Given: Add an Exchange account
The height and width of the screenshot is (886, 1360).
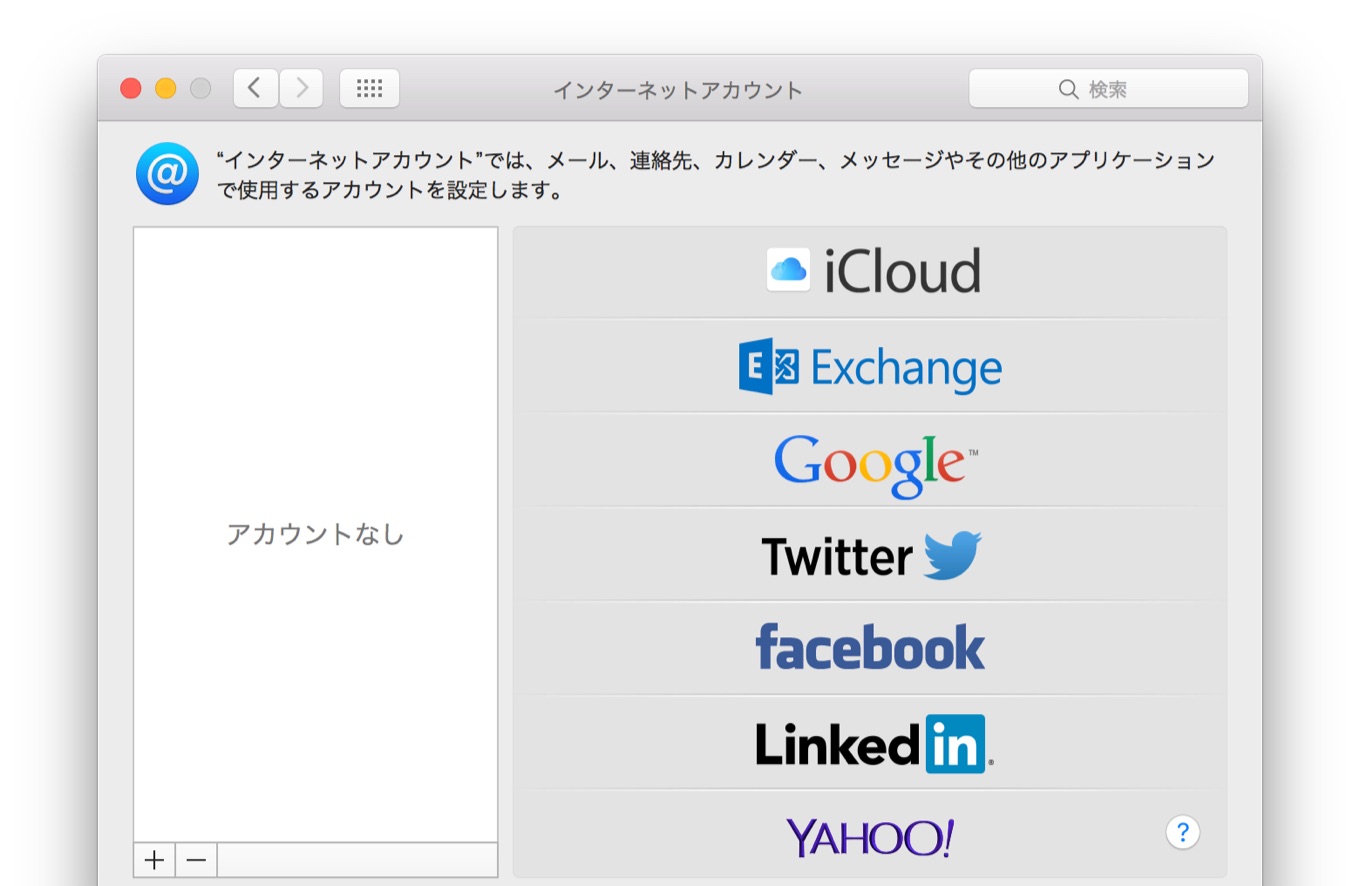Looking at the screenshot, I should click(x=870, y=366).
